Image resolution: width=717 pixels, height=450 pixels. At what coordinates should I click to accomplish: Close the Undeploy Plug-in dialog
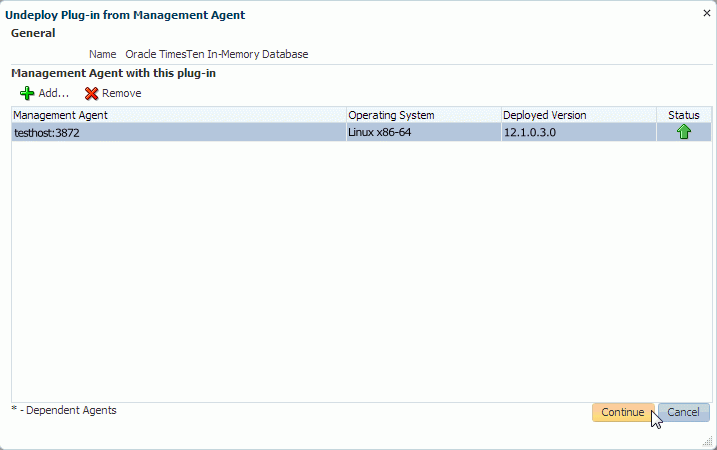click(707, 13)
